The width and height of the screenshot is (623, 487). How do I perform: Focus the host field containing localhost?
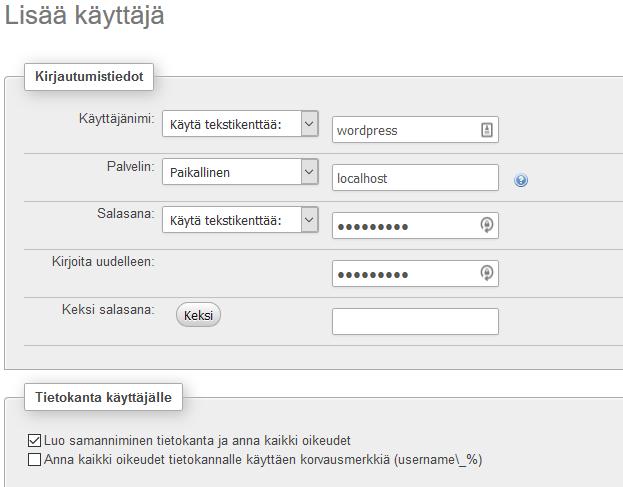coord(415,178)
